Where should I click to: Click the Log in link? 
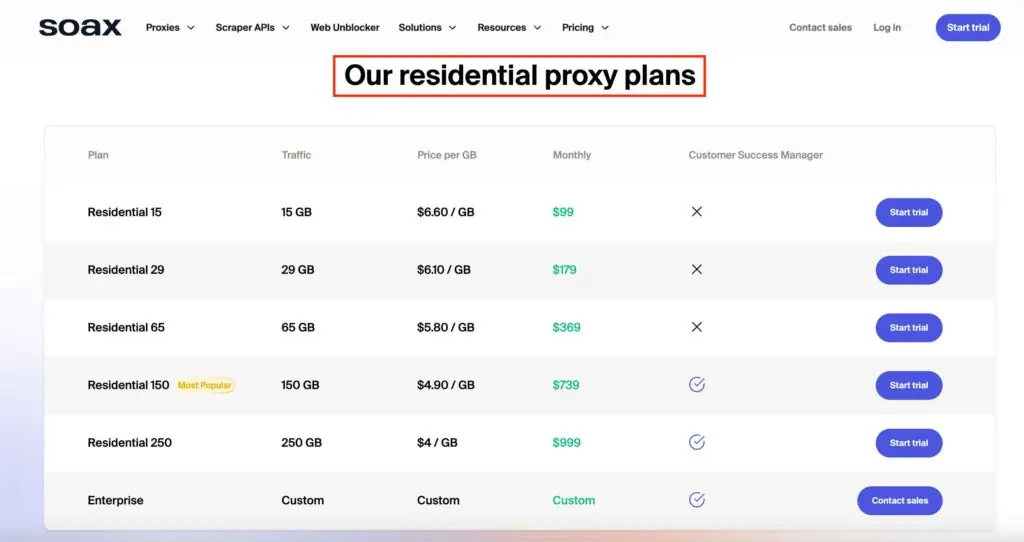coord(887,27)
